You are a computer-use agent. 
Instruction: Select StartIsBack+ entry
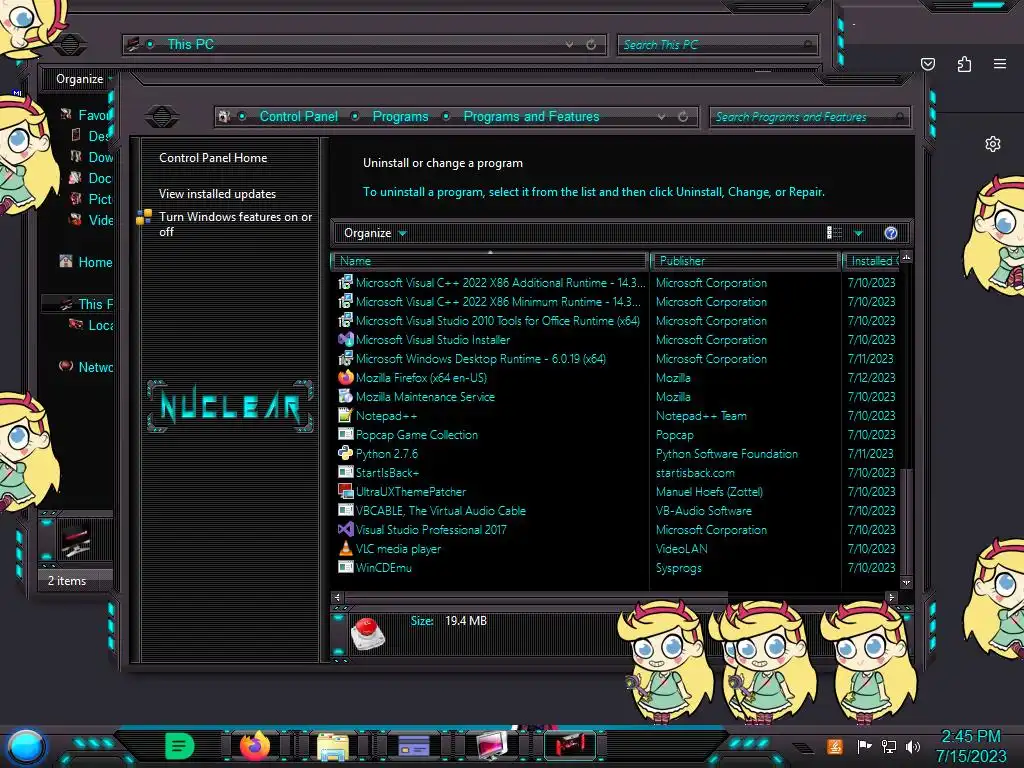click(x=387, y=473)
